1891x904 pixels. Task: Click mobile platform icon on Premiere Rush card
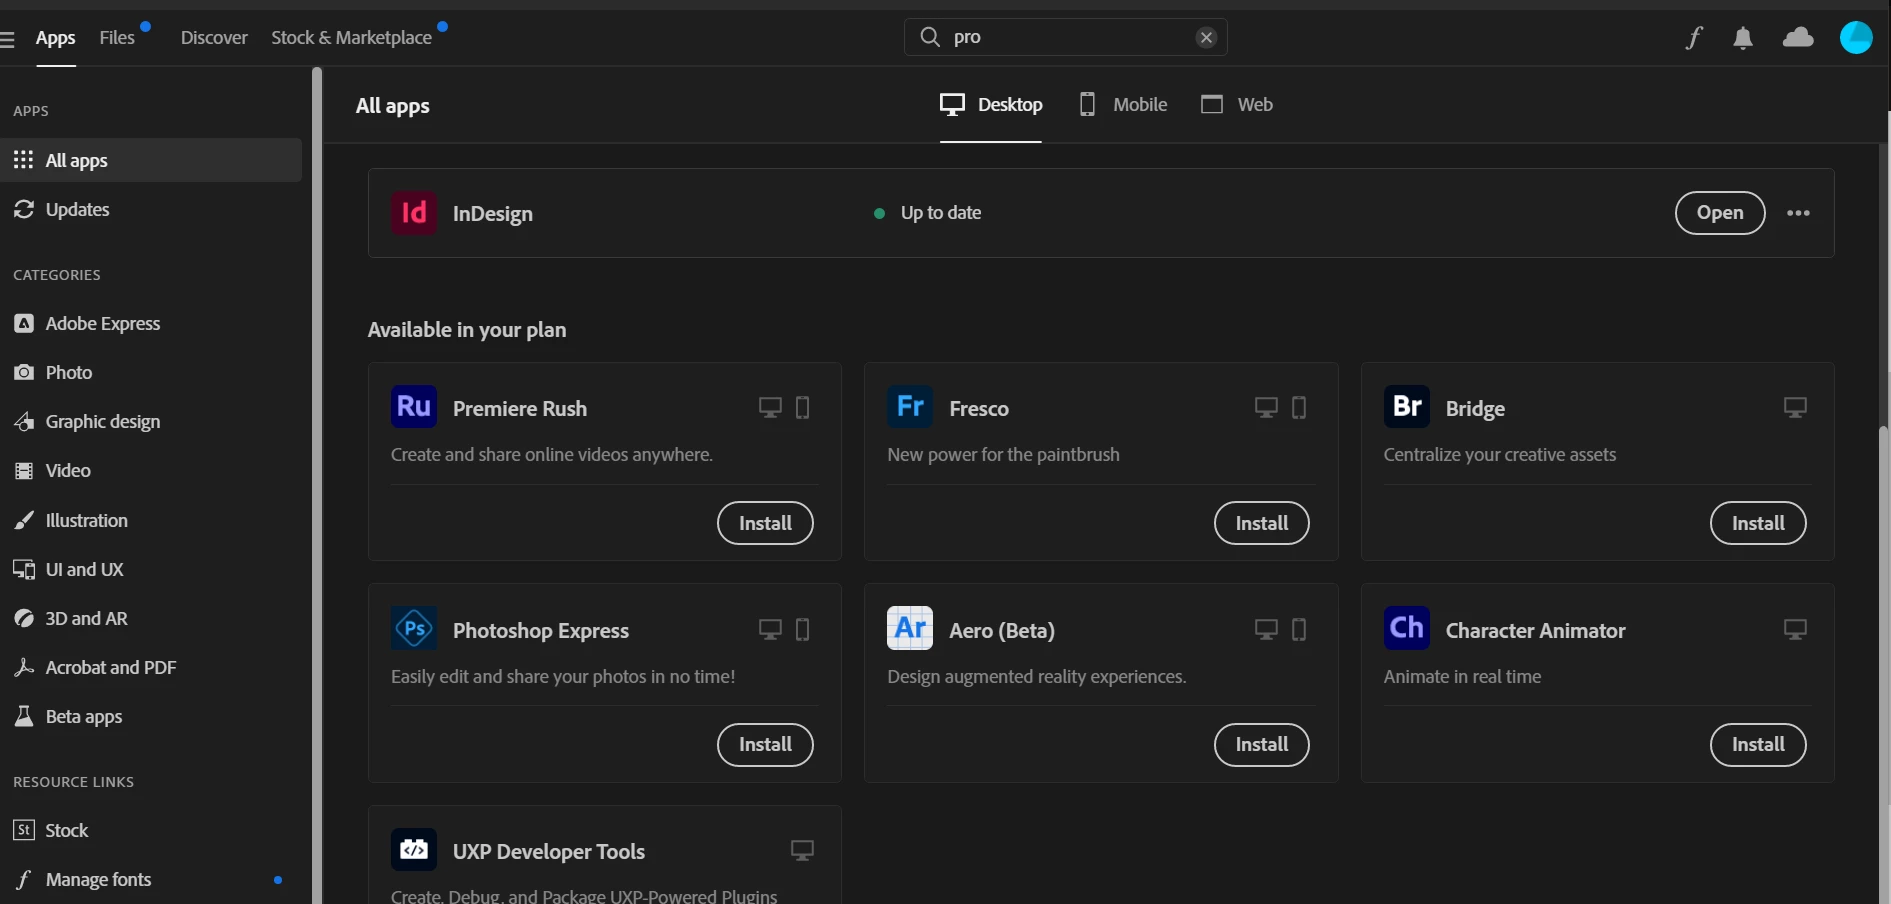(802, 407)
